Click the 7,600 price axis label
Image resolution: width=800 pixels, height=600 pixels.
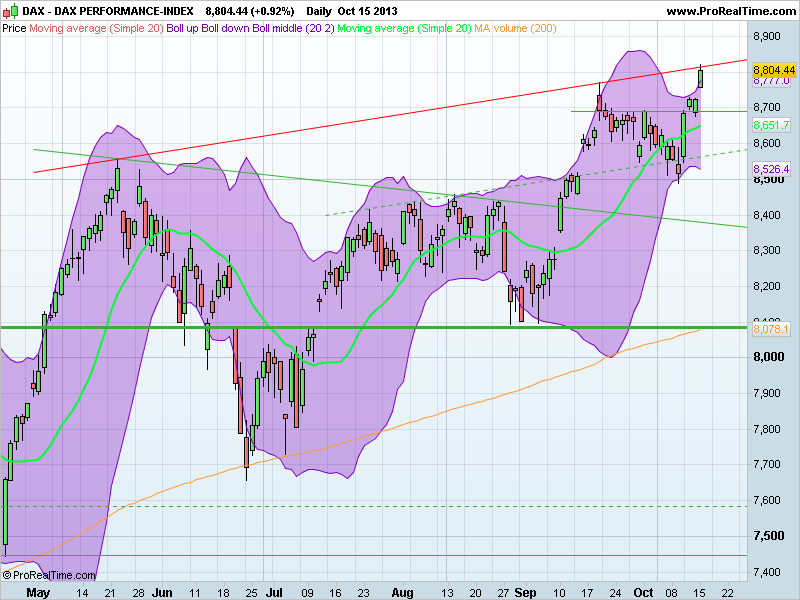[x=767, y=500]
